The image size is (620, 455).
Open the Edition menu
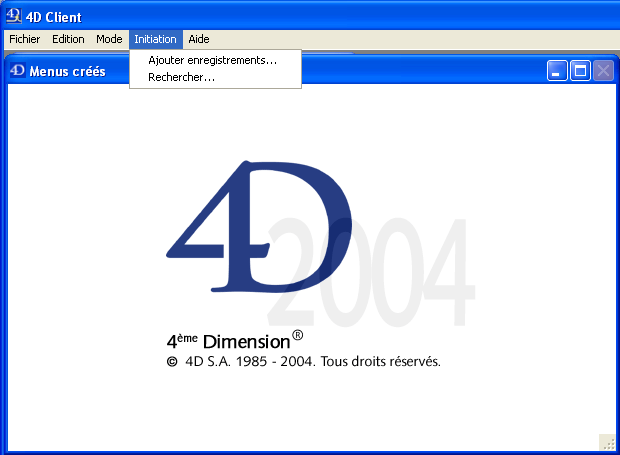click(68, 39)
